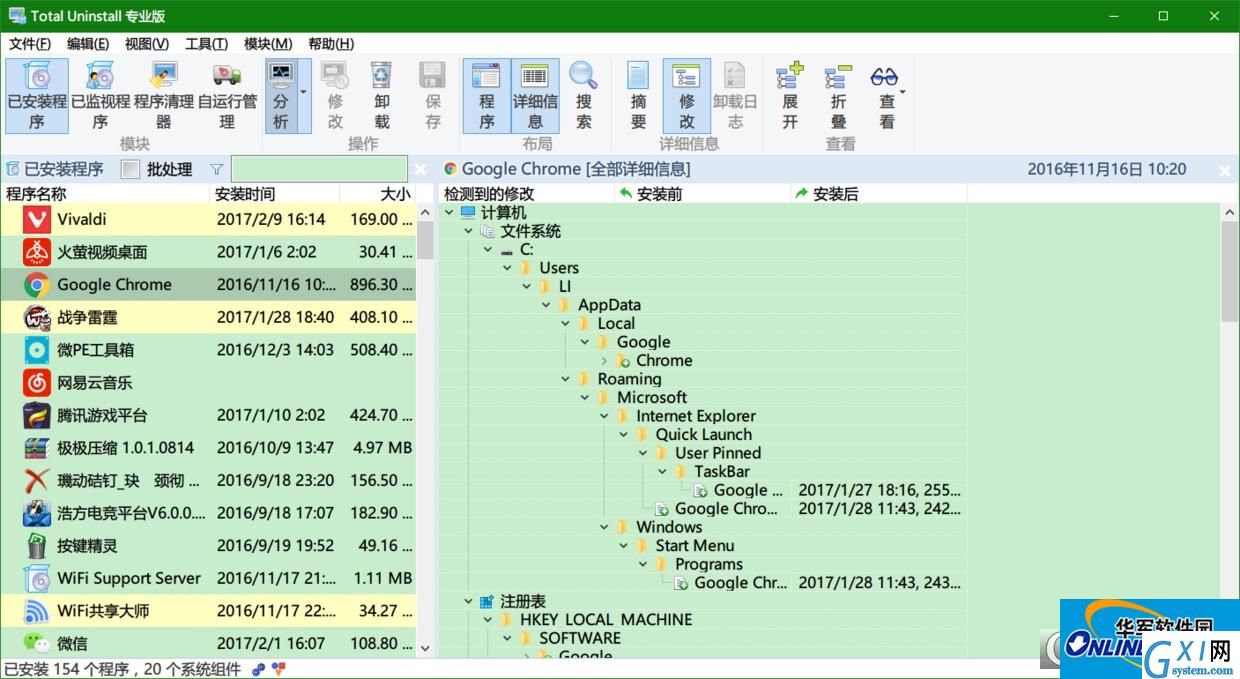Open the 工具(T) menu
This screenshot has height=679, width=1240.
[206, 44]
